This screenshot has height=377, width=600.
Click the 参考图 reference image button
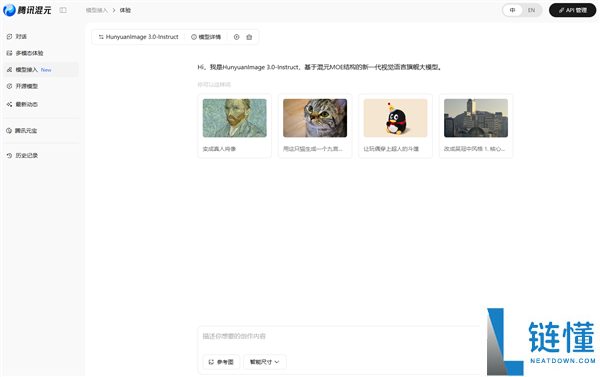pyautogui.click(x=221, y=362)
